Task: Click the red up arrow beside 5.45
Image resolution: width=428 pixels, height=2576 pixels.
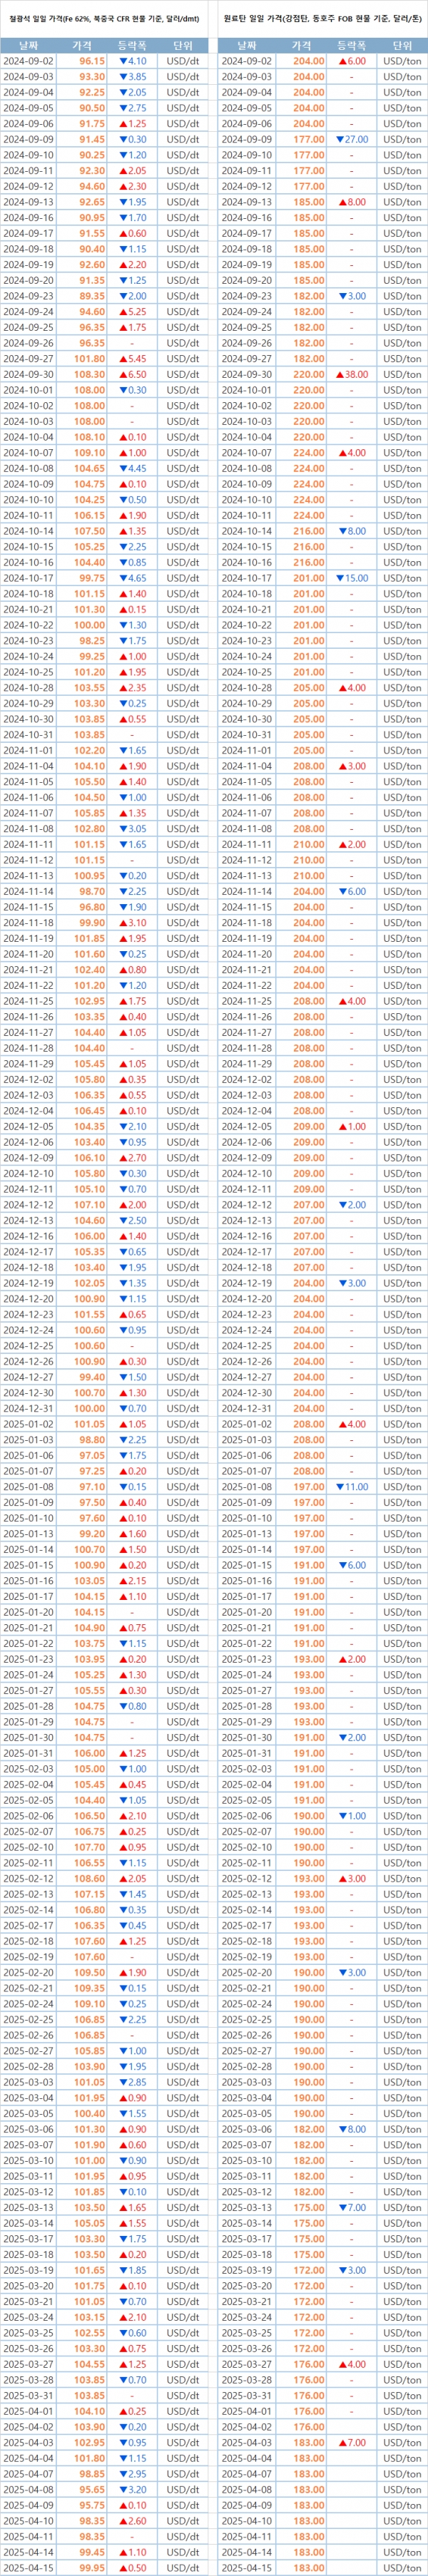Action: pos(123,359)
